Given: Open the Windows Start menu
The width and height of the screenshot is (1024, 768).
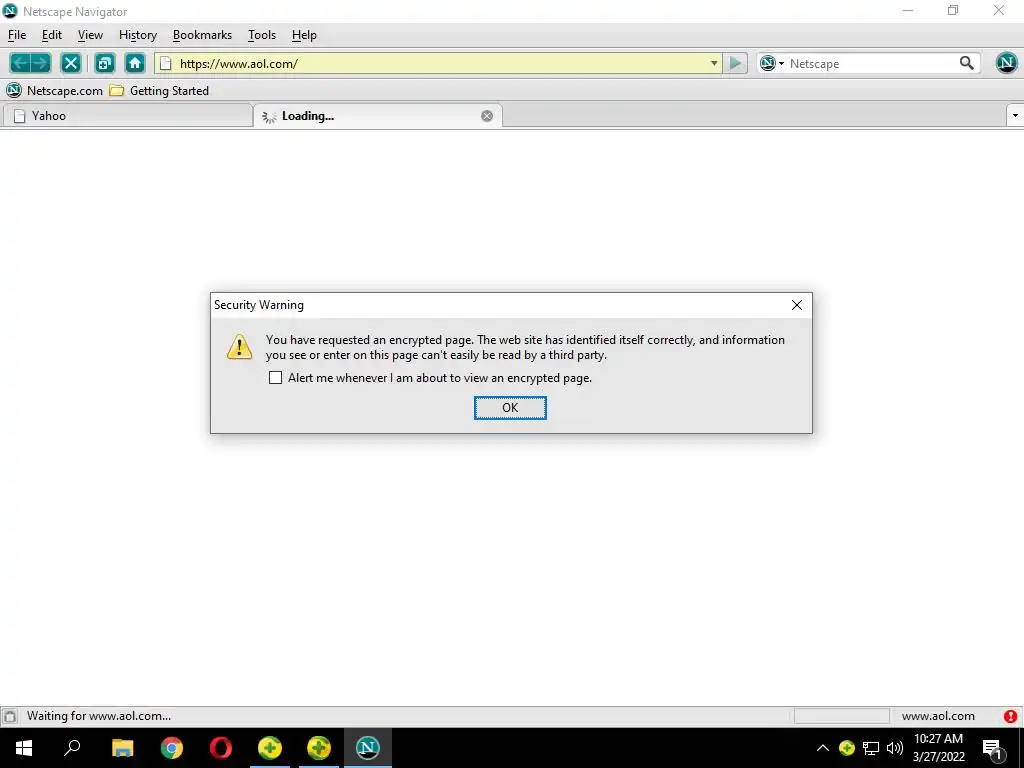Looking at the screenshot, I should (24, 748).
